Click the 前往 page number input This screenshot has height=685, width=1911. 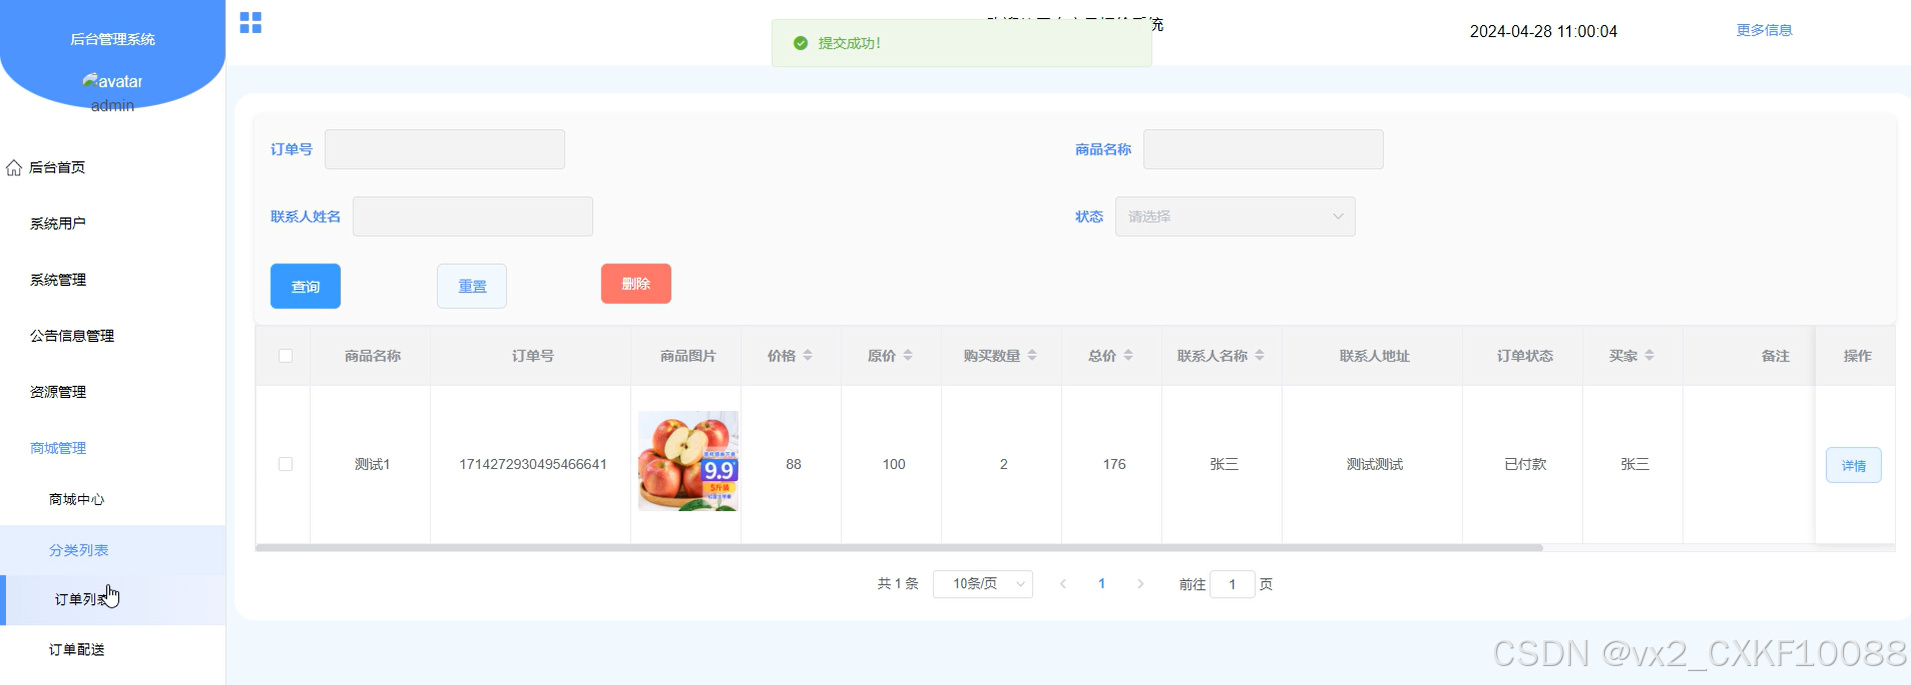click(1232, 584)
